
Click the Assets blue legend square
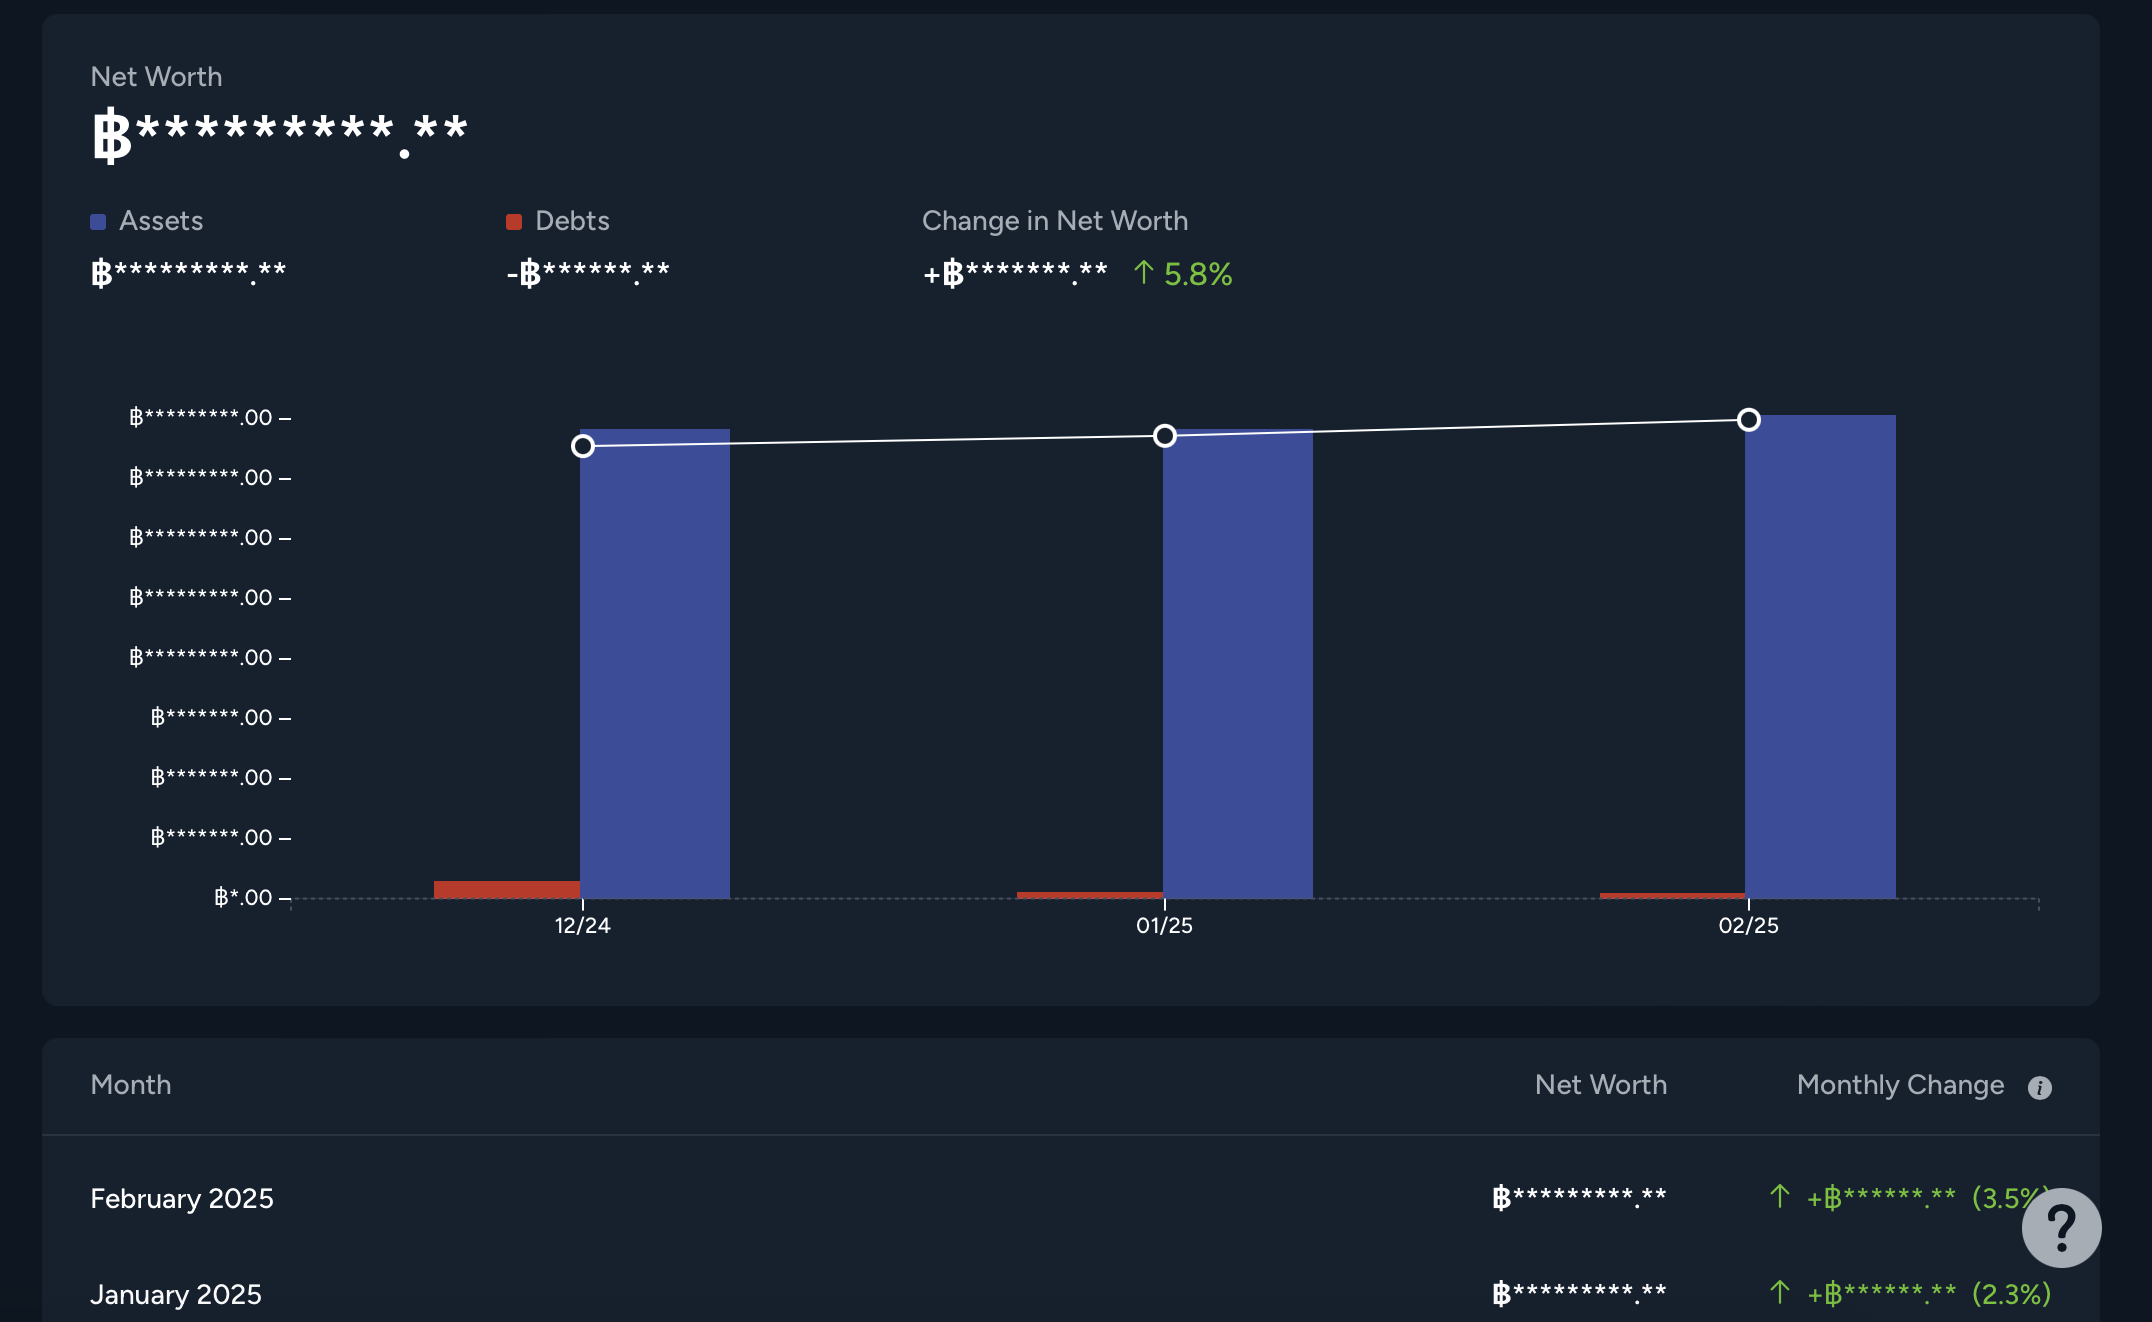[x=98, y=222]
